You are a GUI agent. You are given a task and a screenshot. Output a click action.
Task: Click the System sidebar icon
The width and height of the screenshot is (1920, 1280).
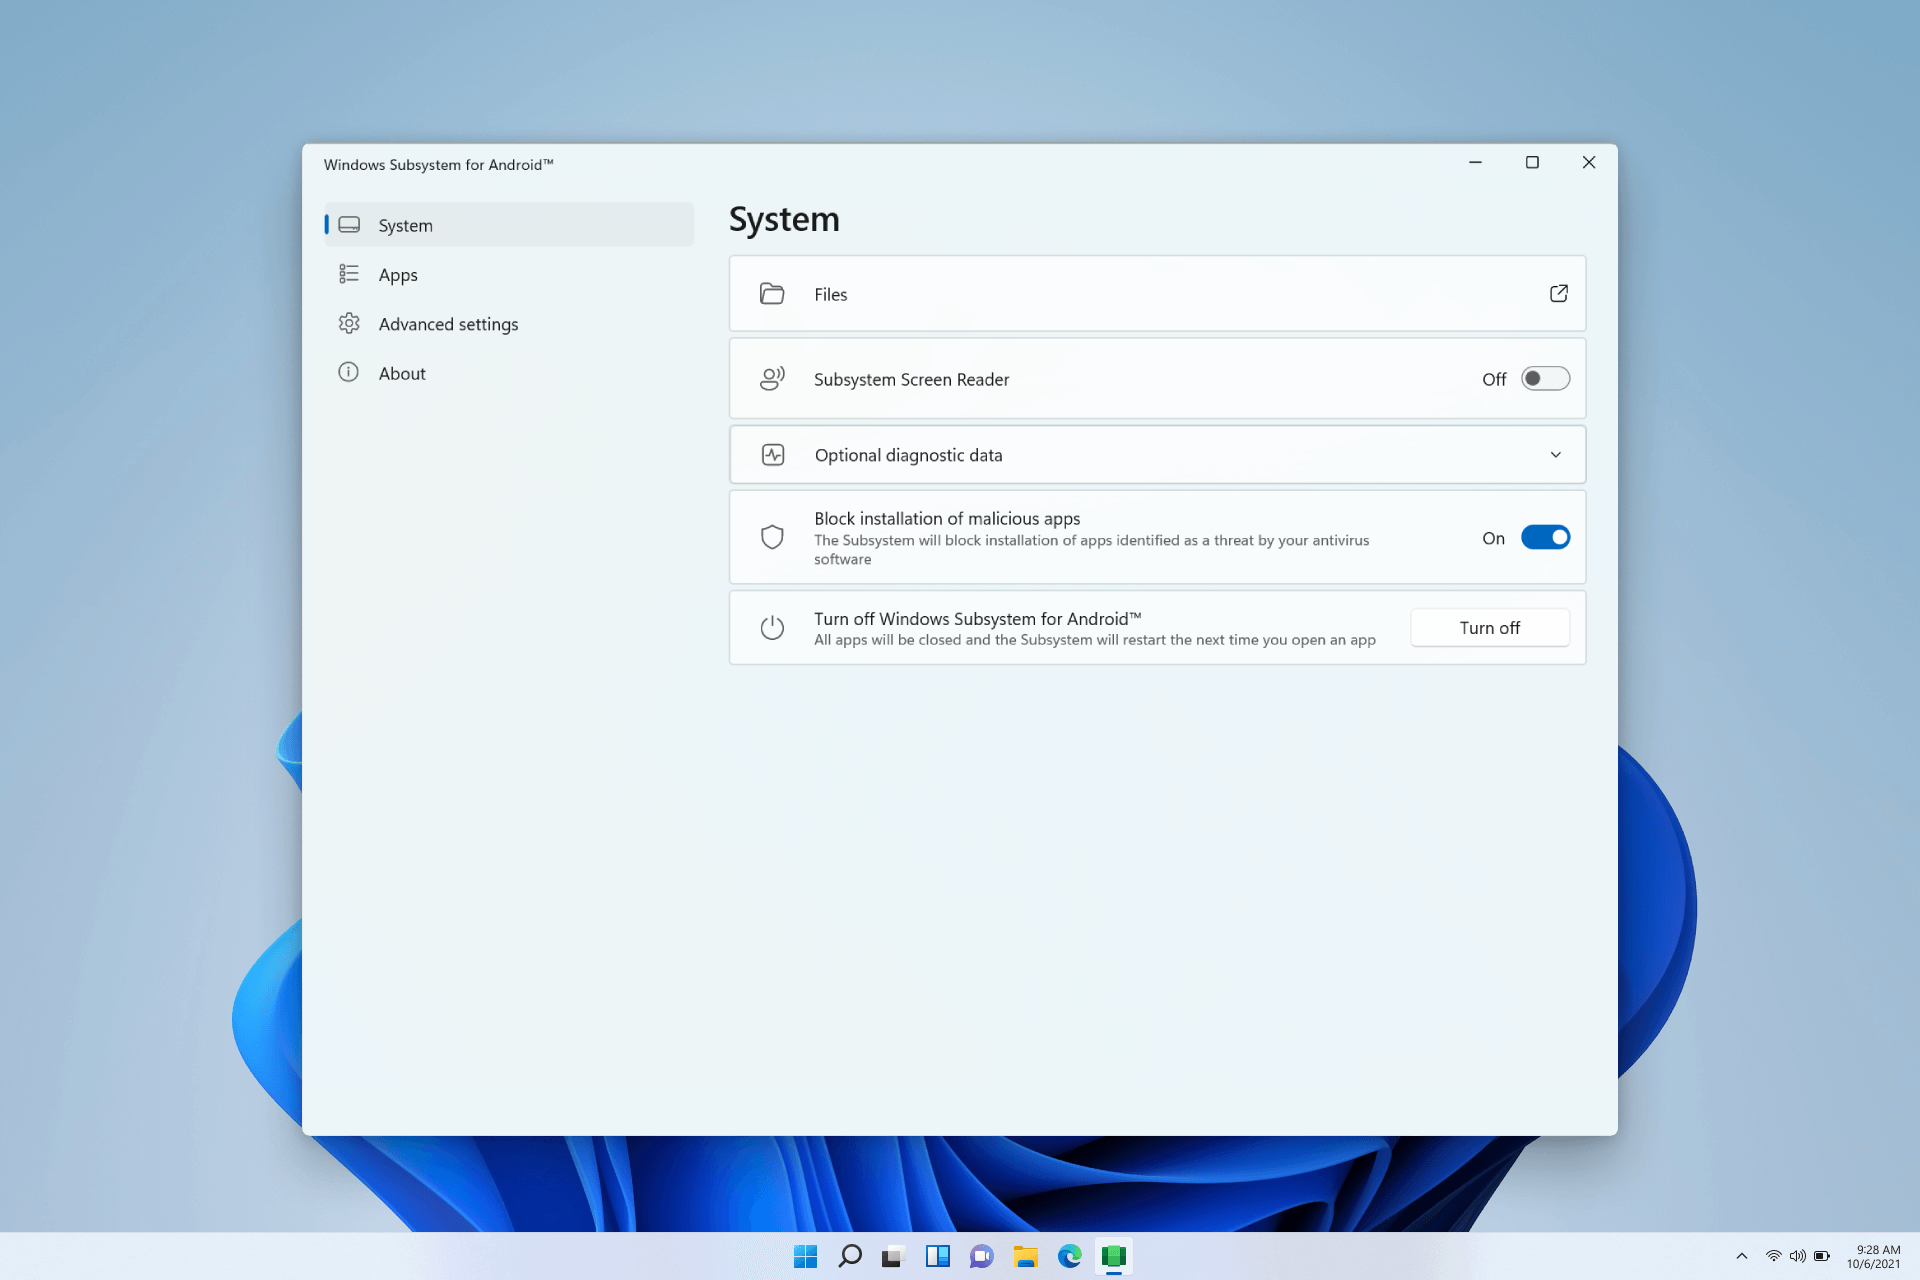click(x=349, y=224)
